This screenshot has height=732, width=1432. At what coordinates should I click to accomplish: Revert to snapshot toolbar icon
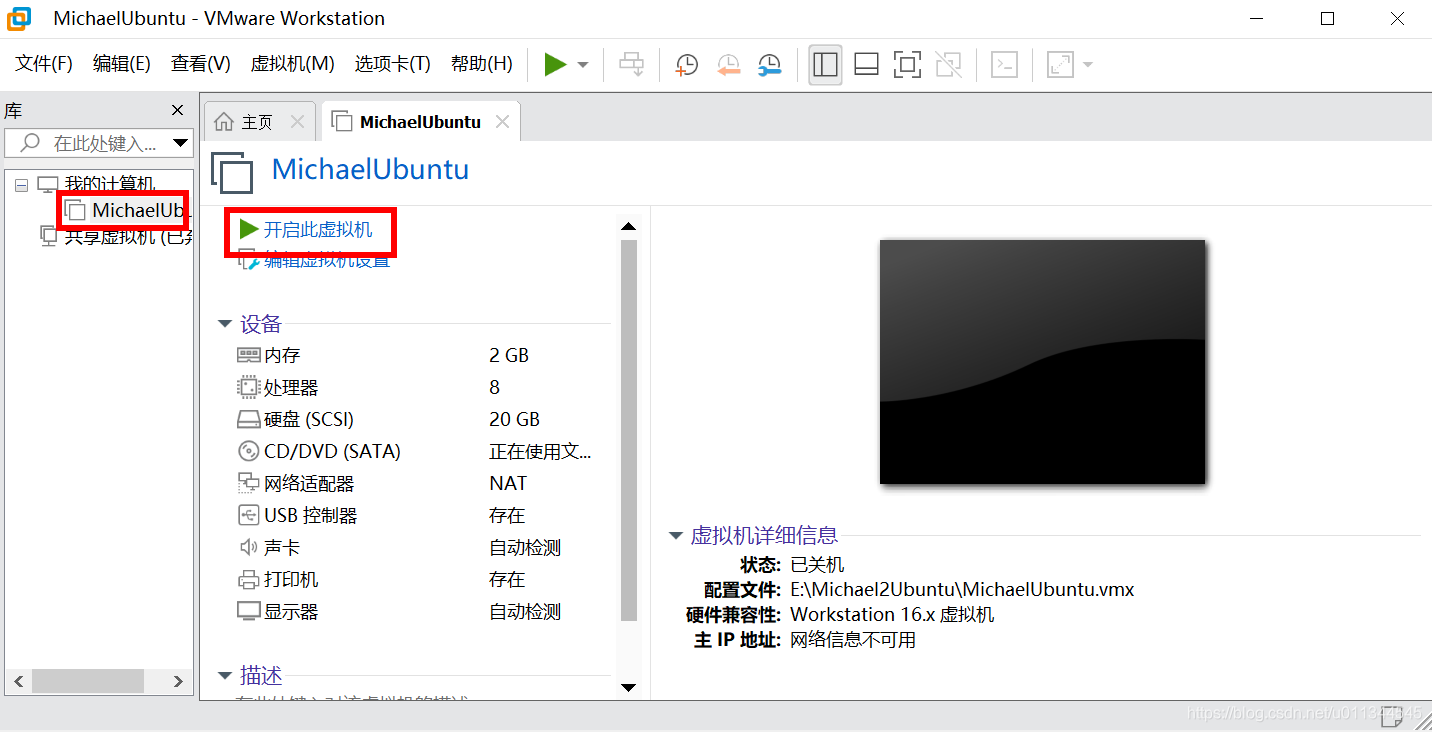coord(729,65)
